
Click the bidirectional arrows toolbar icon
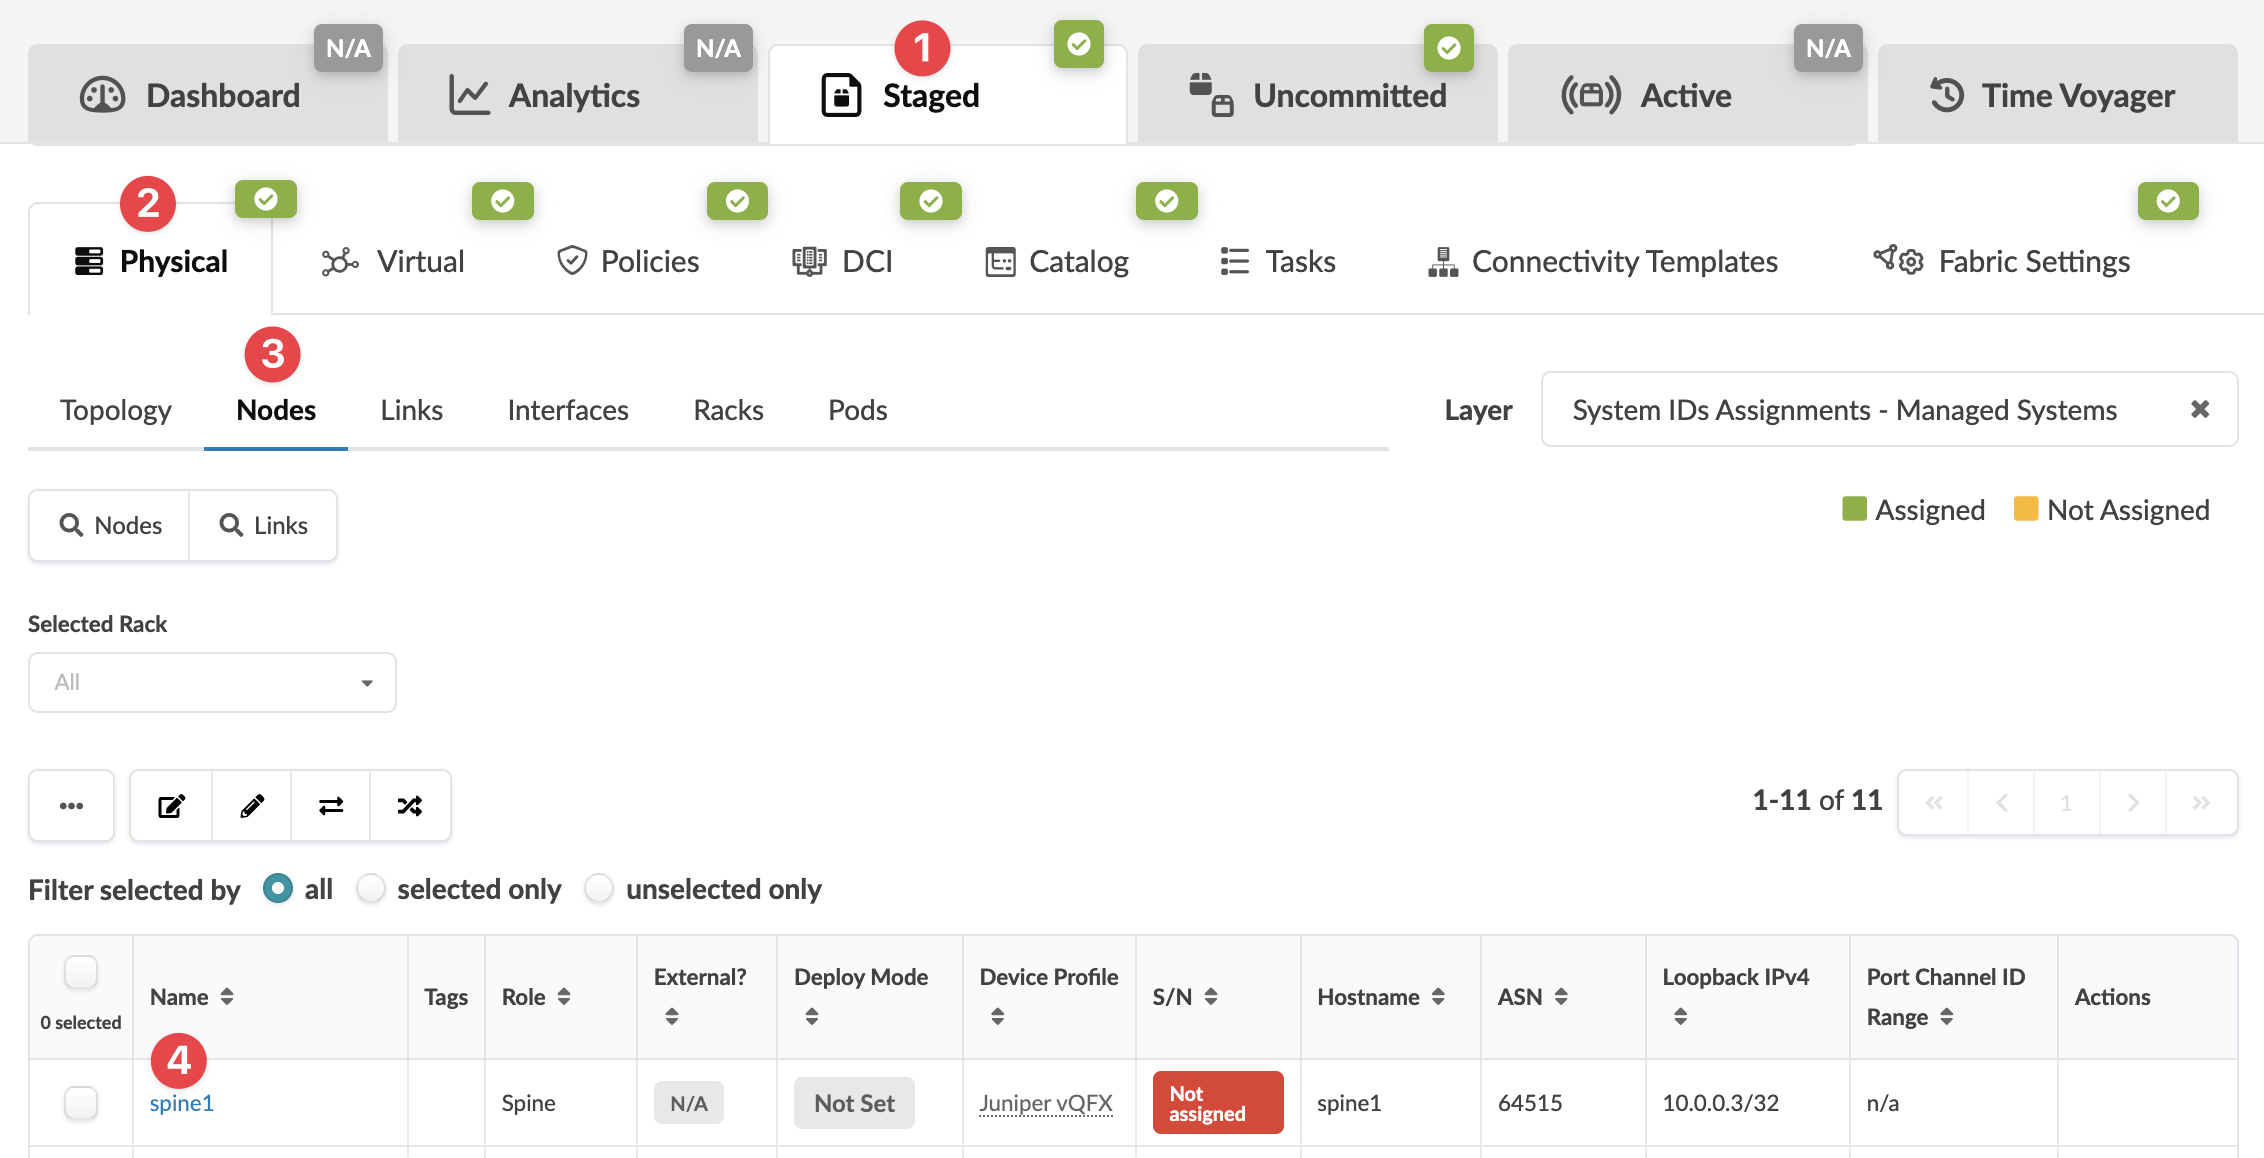click(331, 805)
